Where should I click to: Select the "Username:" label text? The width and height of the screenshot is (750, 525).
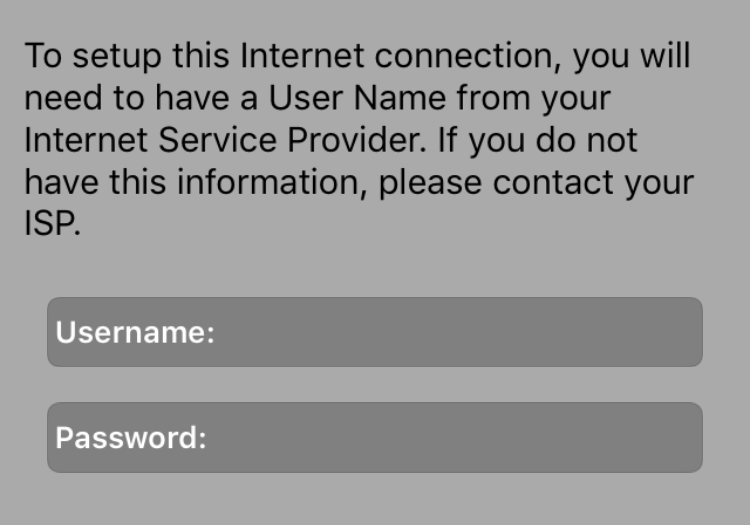coord(135,332)
